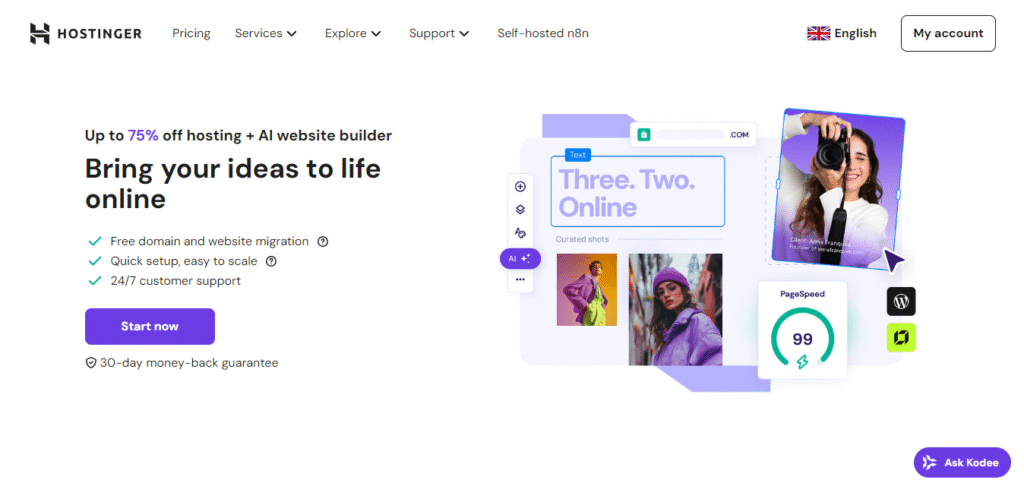Open help tooltip for free domain migration
Image resolution: width=1024 pixels, height=486 pixels.
(x=323, y=242)
